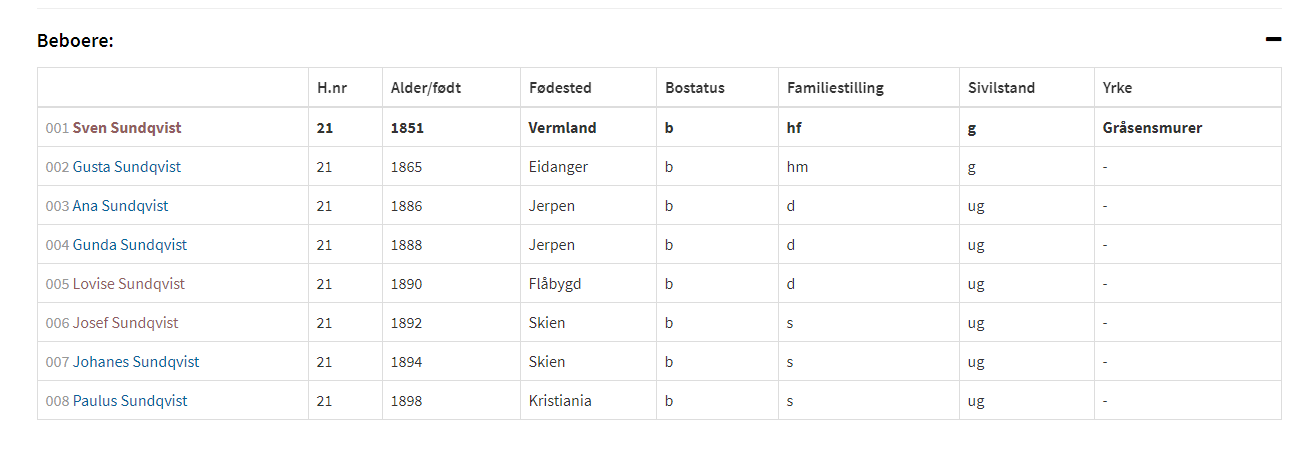Click the Bostatus column header
This screenshot has width=1292, height=451.
point(695,88)
